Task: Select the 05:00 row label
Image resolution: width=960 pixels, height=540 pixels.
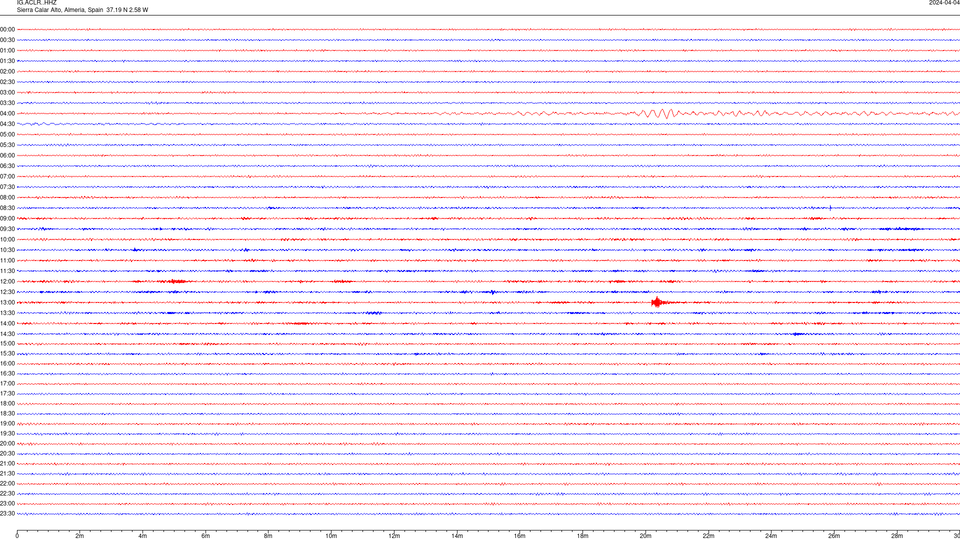Action: point(7,135)
